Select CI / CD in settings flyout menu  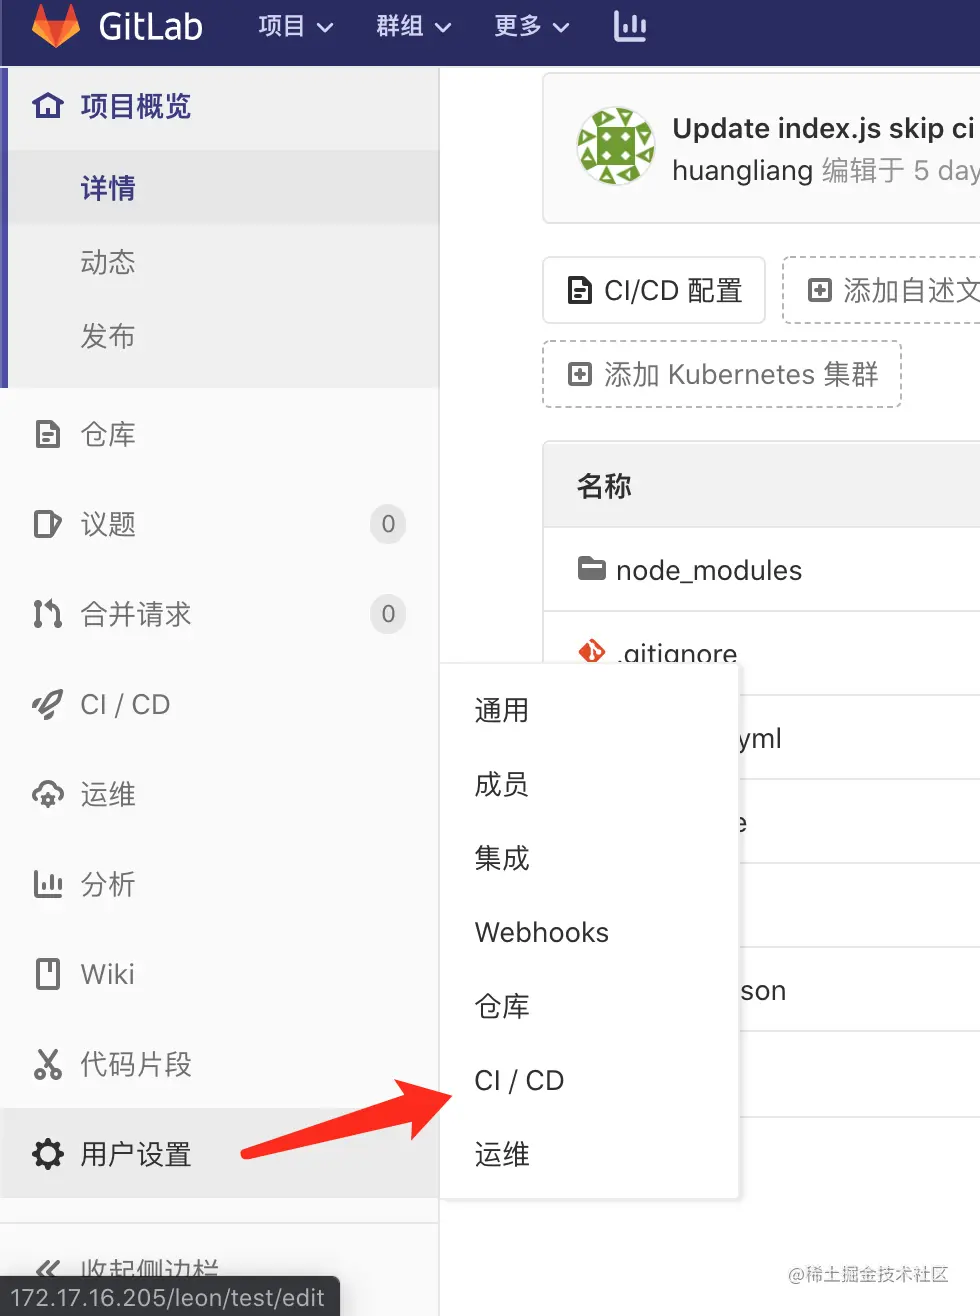[519, 1080]
